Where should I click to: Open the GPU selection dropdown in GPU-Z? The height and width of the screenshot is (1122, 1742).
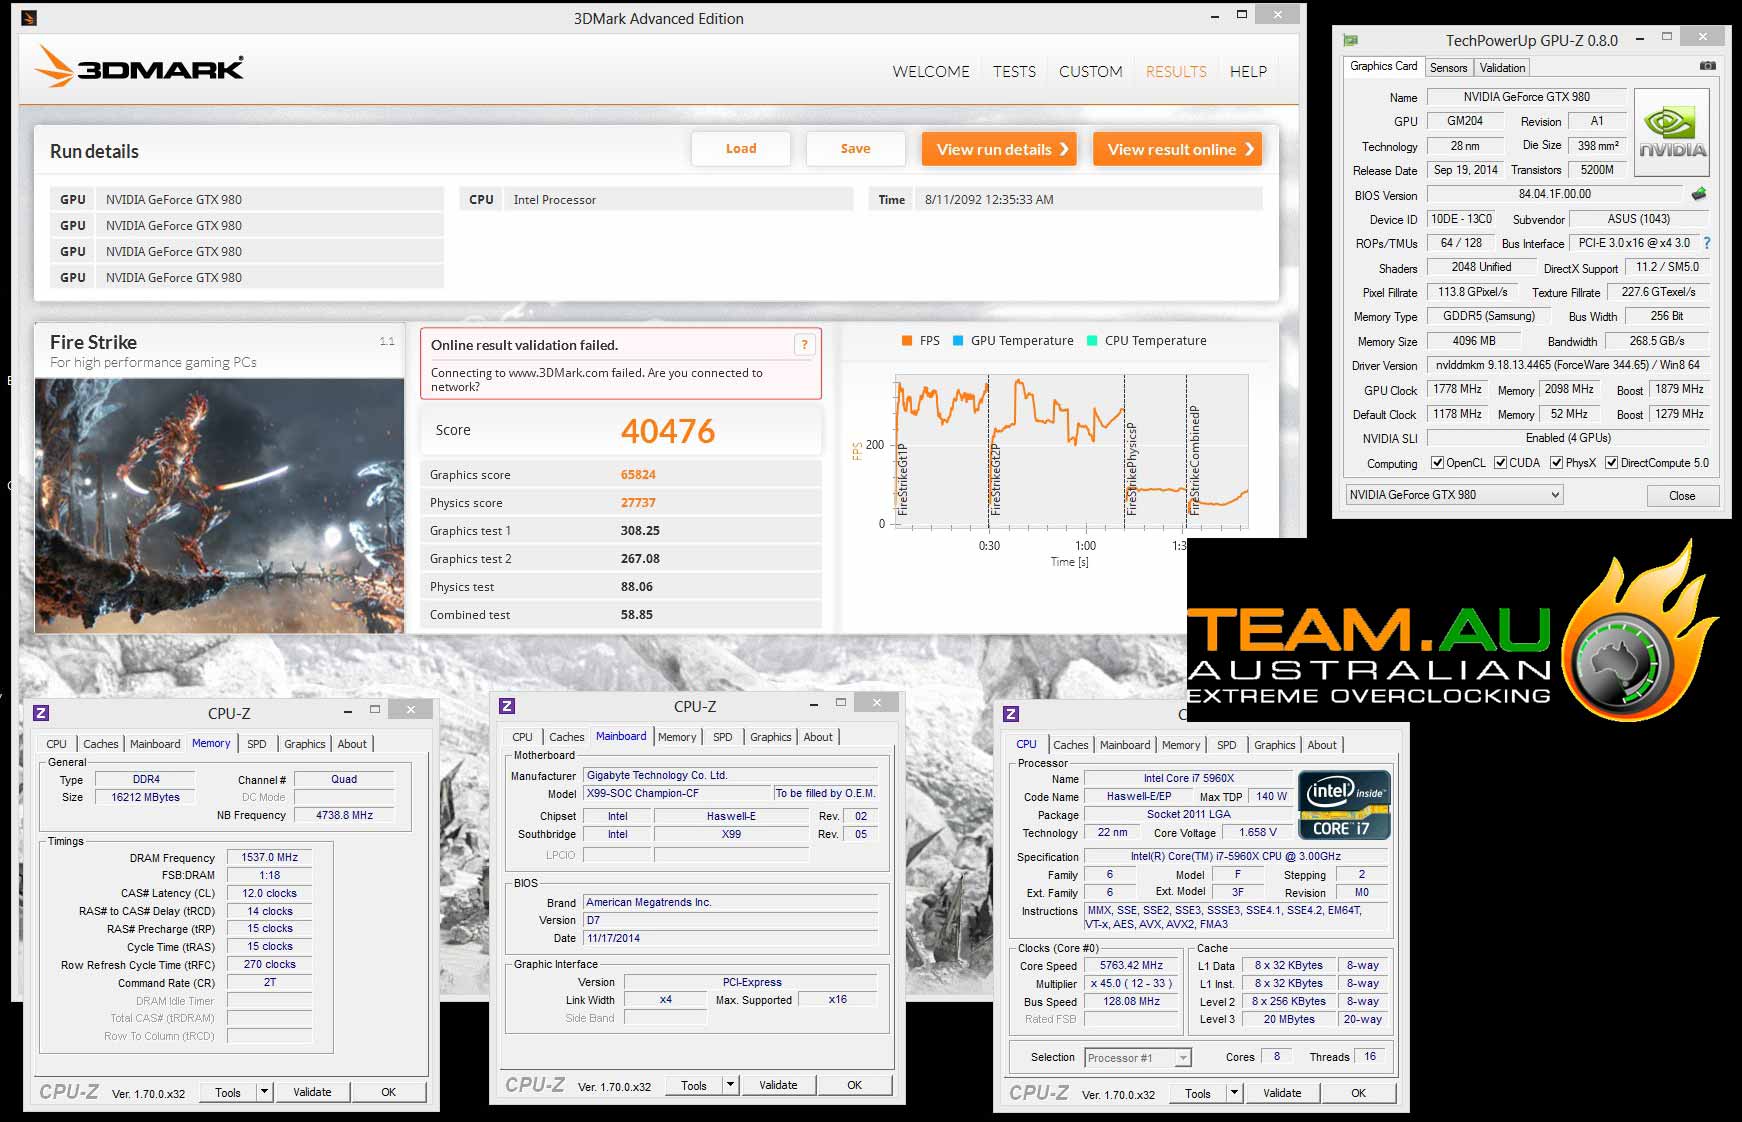(x=1454, y=495)
